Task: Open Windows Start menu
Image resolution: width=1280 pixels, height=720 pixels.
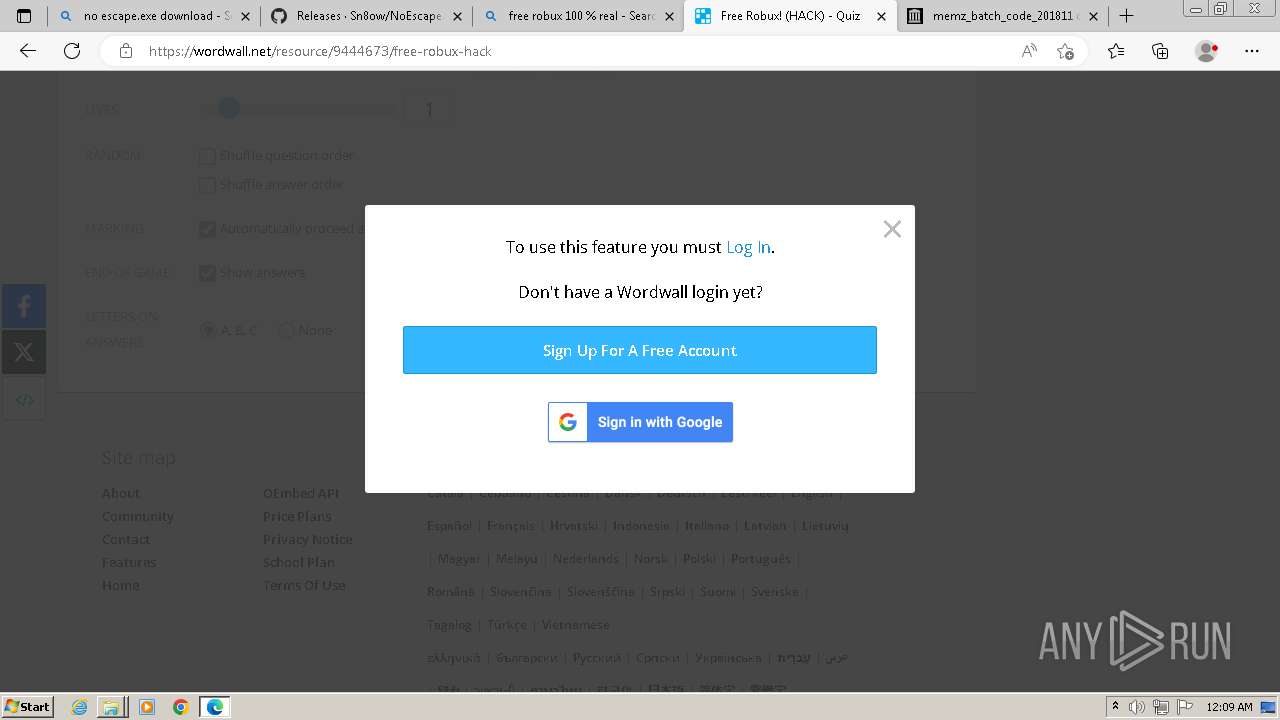Action: (x=27, y=706)
